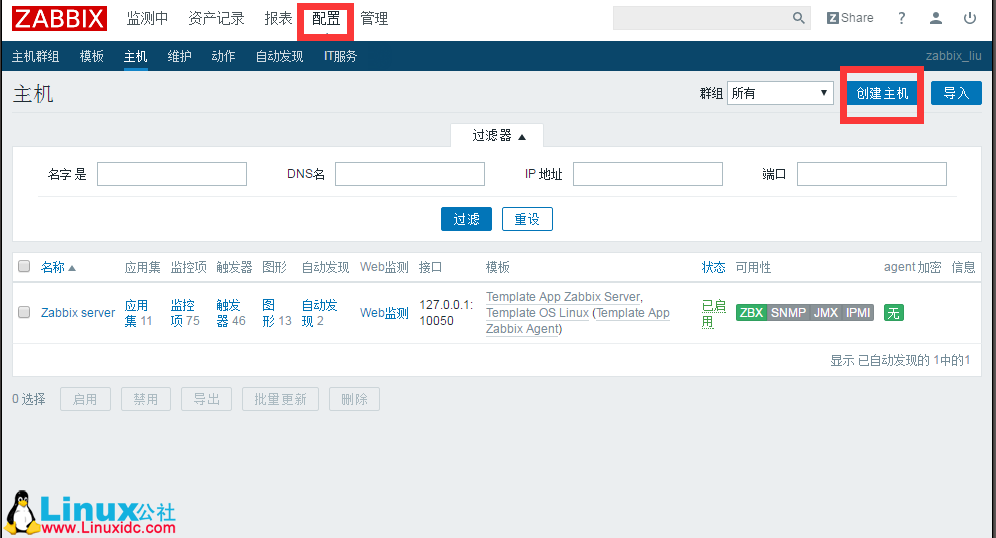Tick the Zabbix server row checkbox
This screenshot has height=538, width=996.
(x=24, y=312)
